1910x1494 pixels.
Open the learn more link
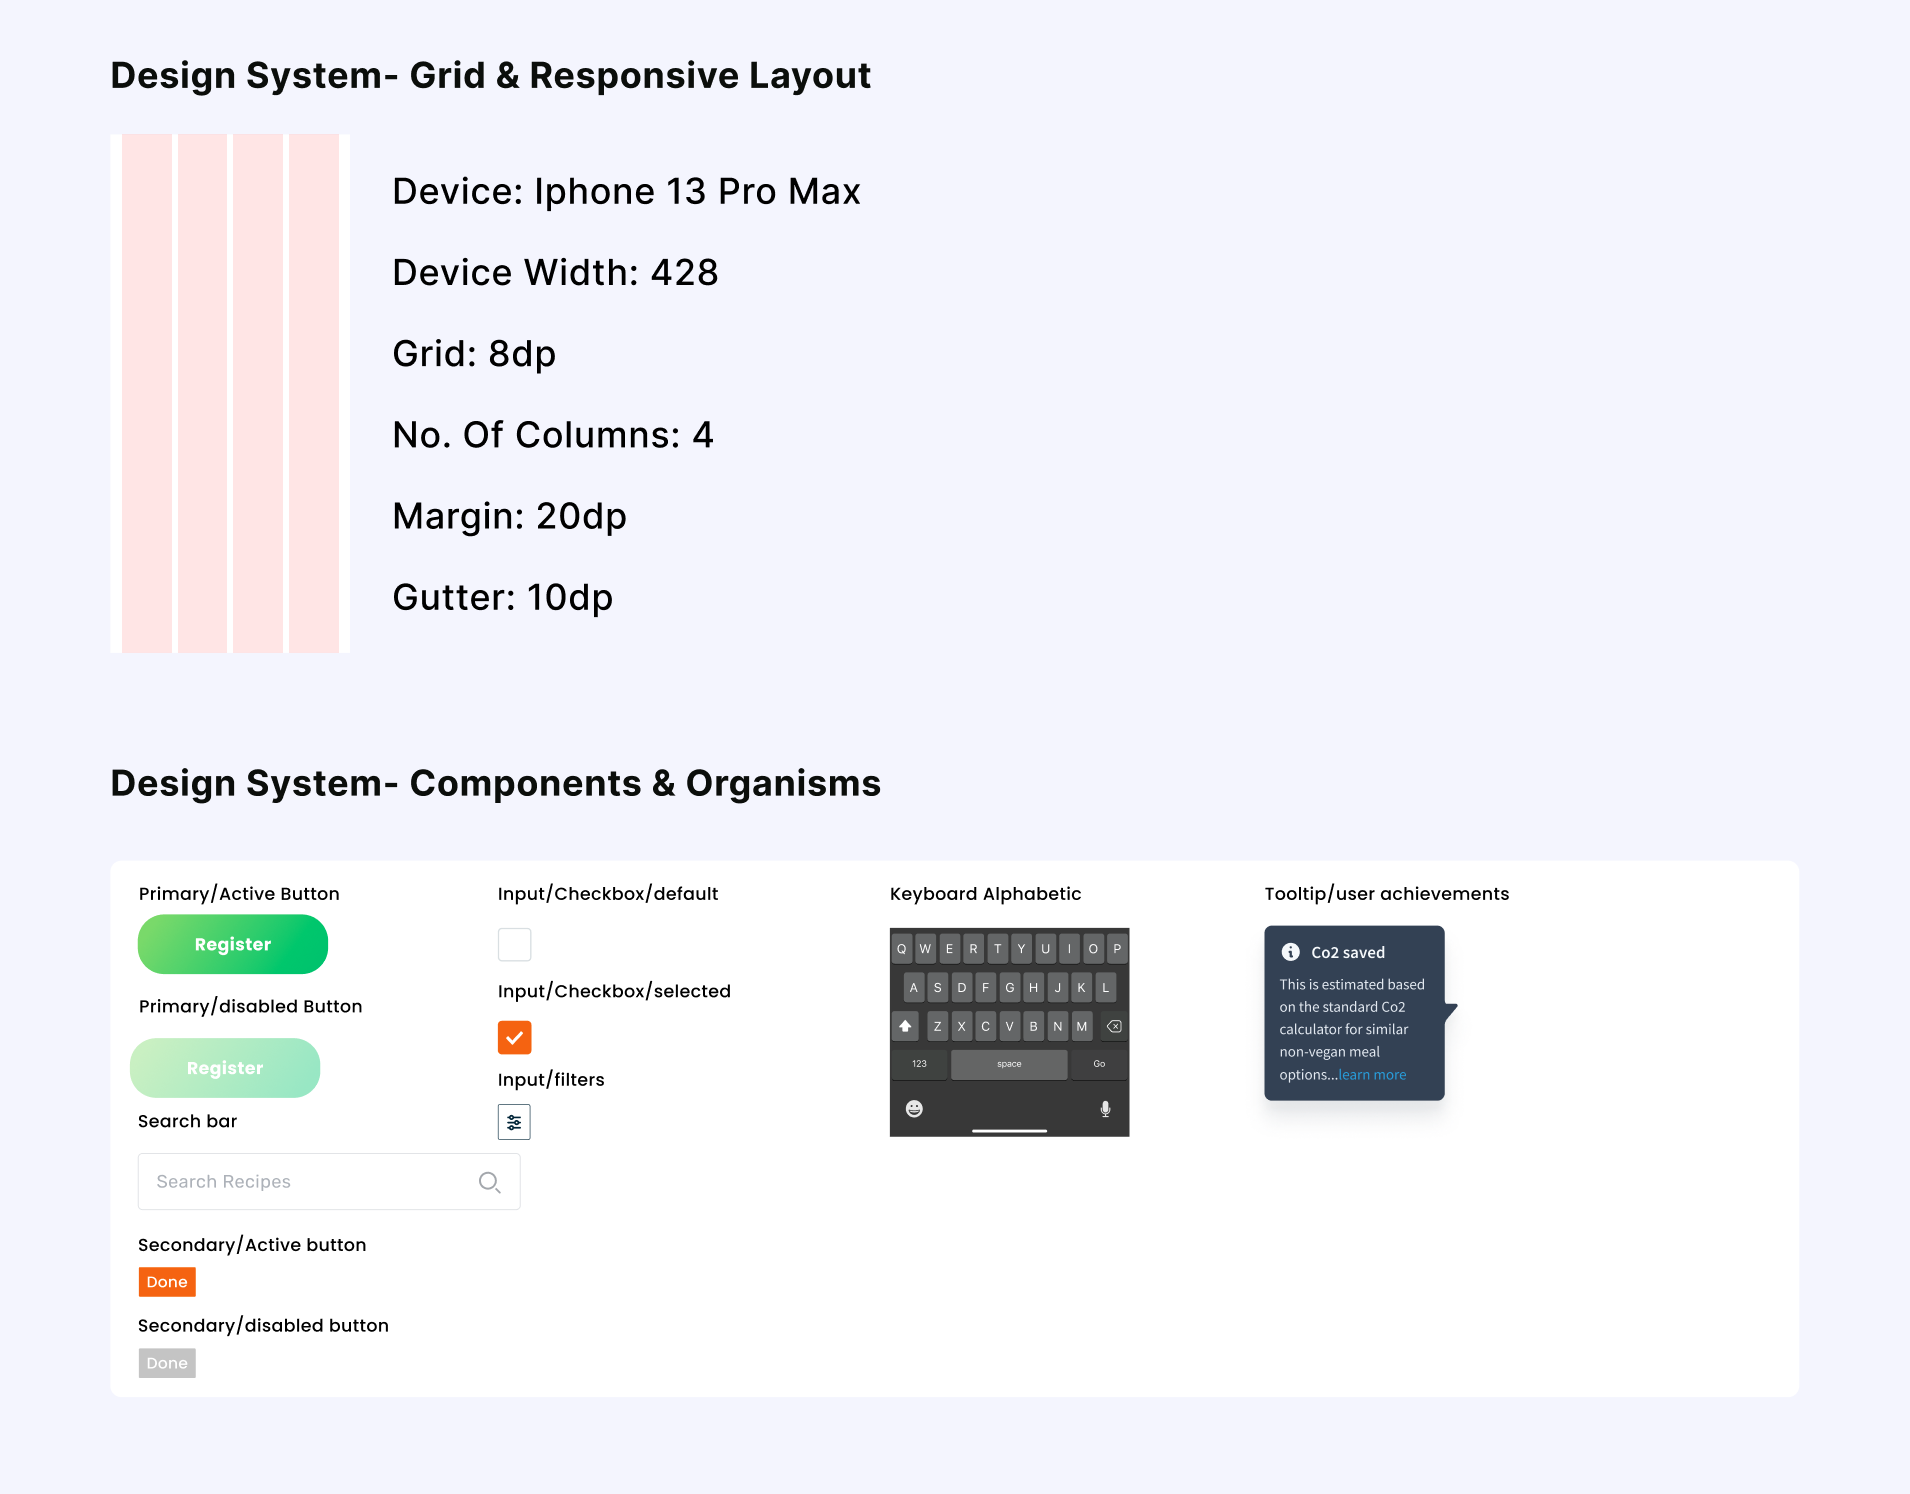click(x=1372, y=1075)
